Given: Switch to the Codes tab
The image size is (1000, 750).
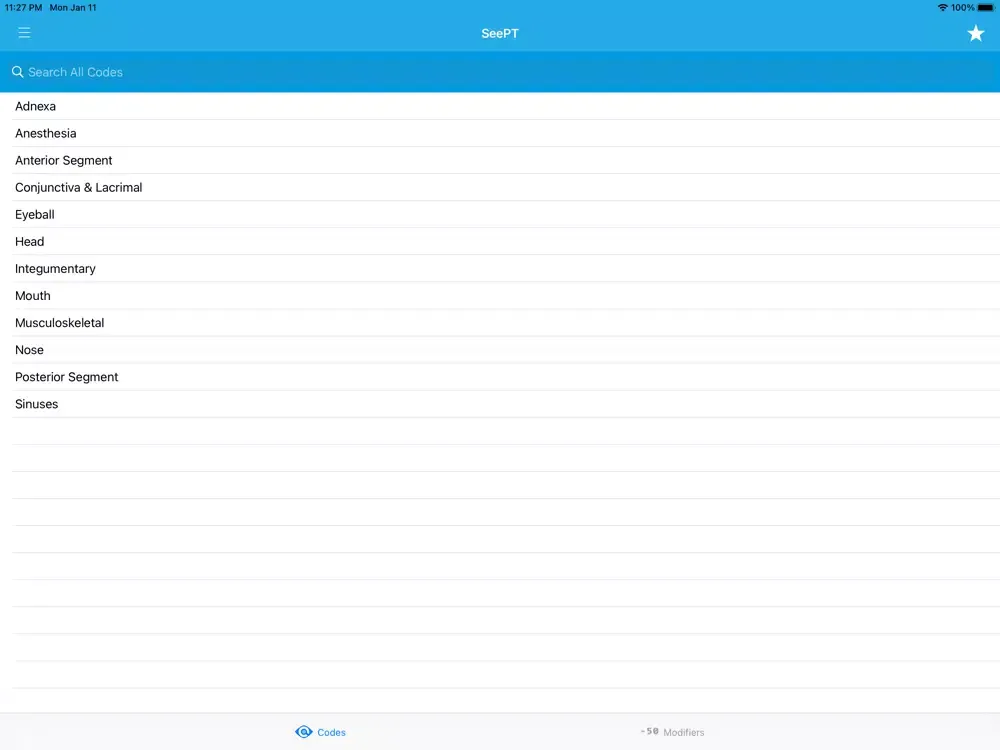Looking at the screenshot, I should (321, 732).
